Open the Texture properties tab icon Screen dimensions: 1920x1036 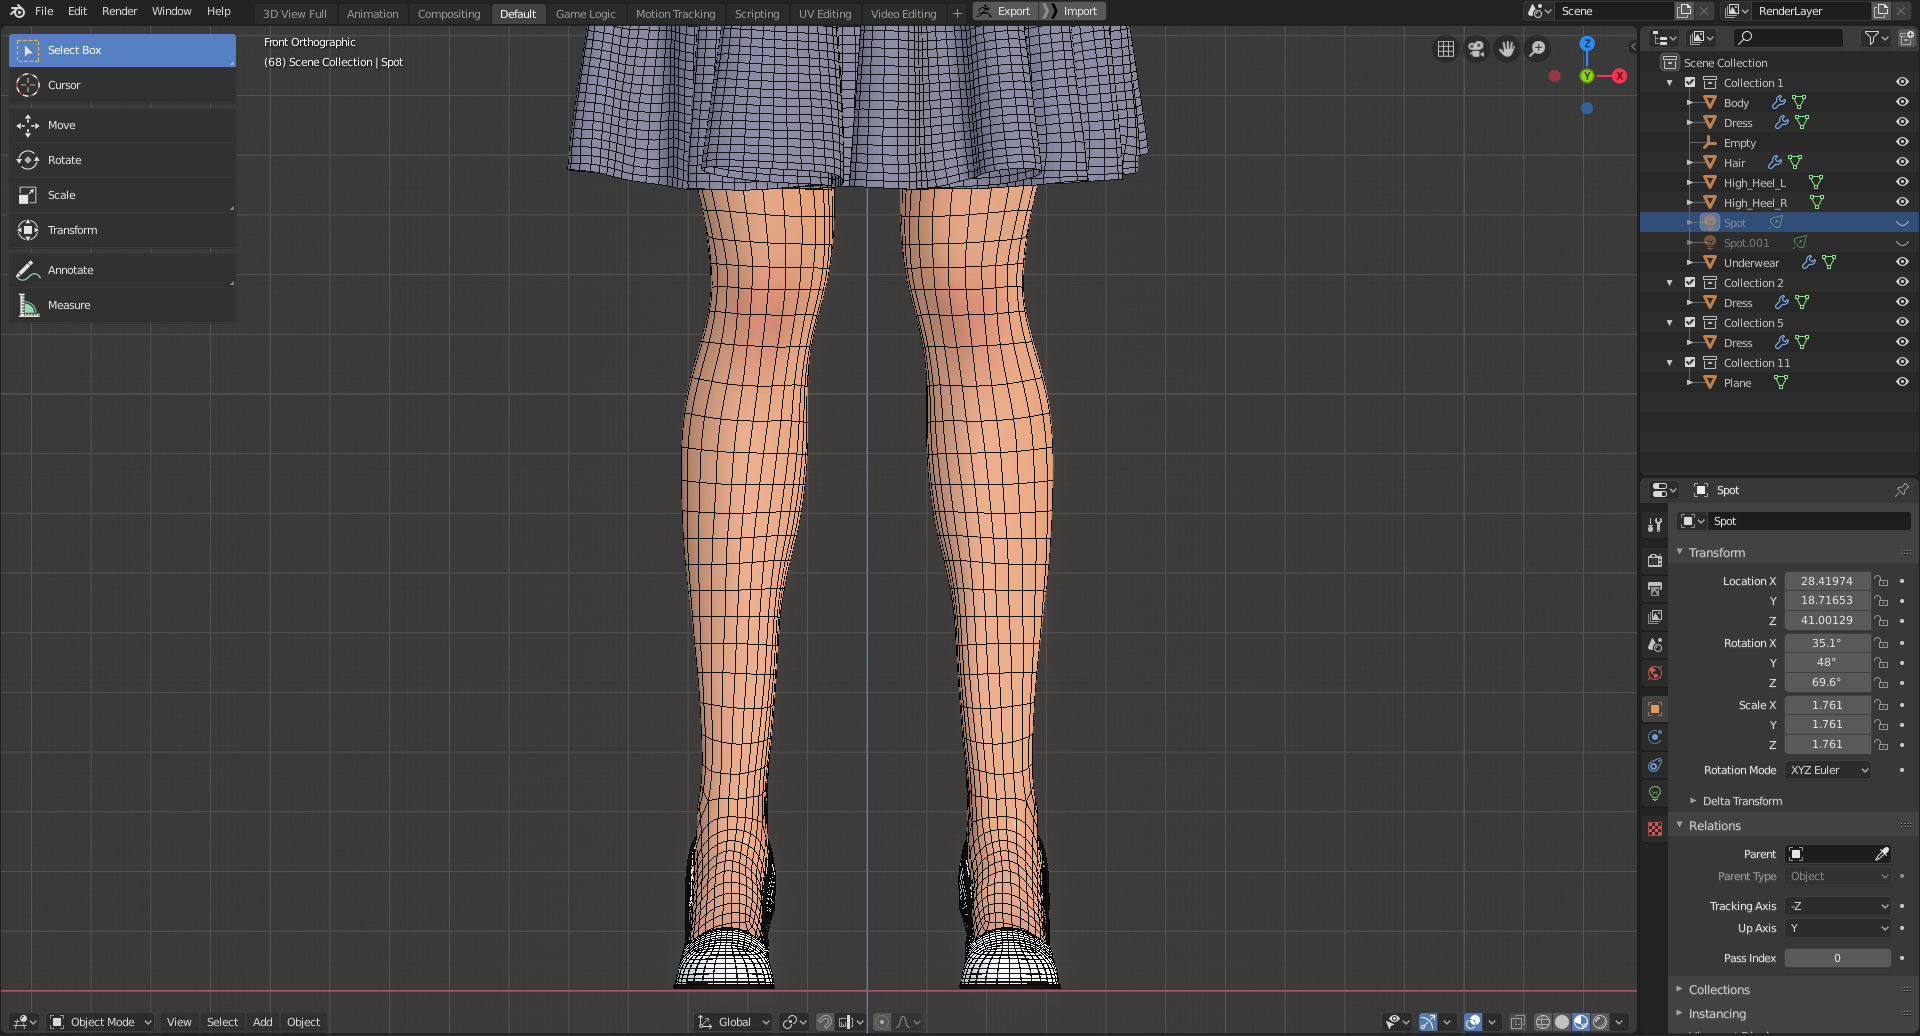[x=1655, y=829]
